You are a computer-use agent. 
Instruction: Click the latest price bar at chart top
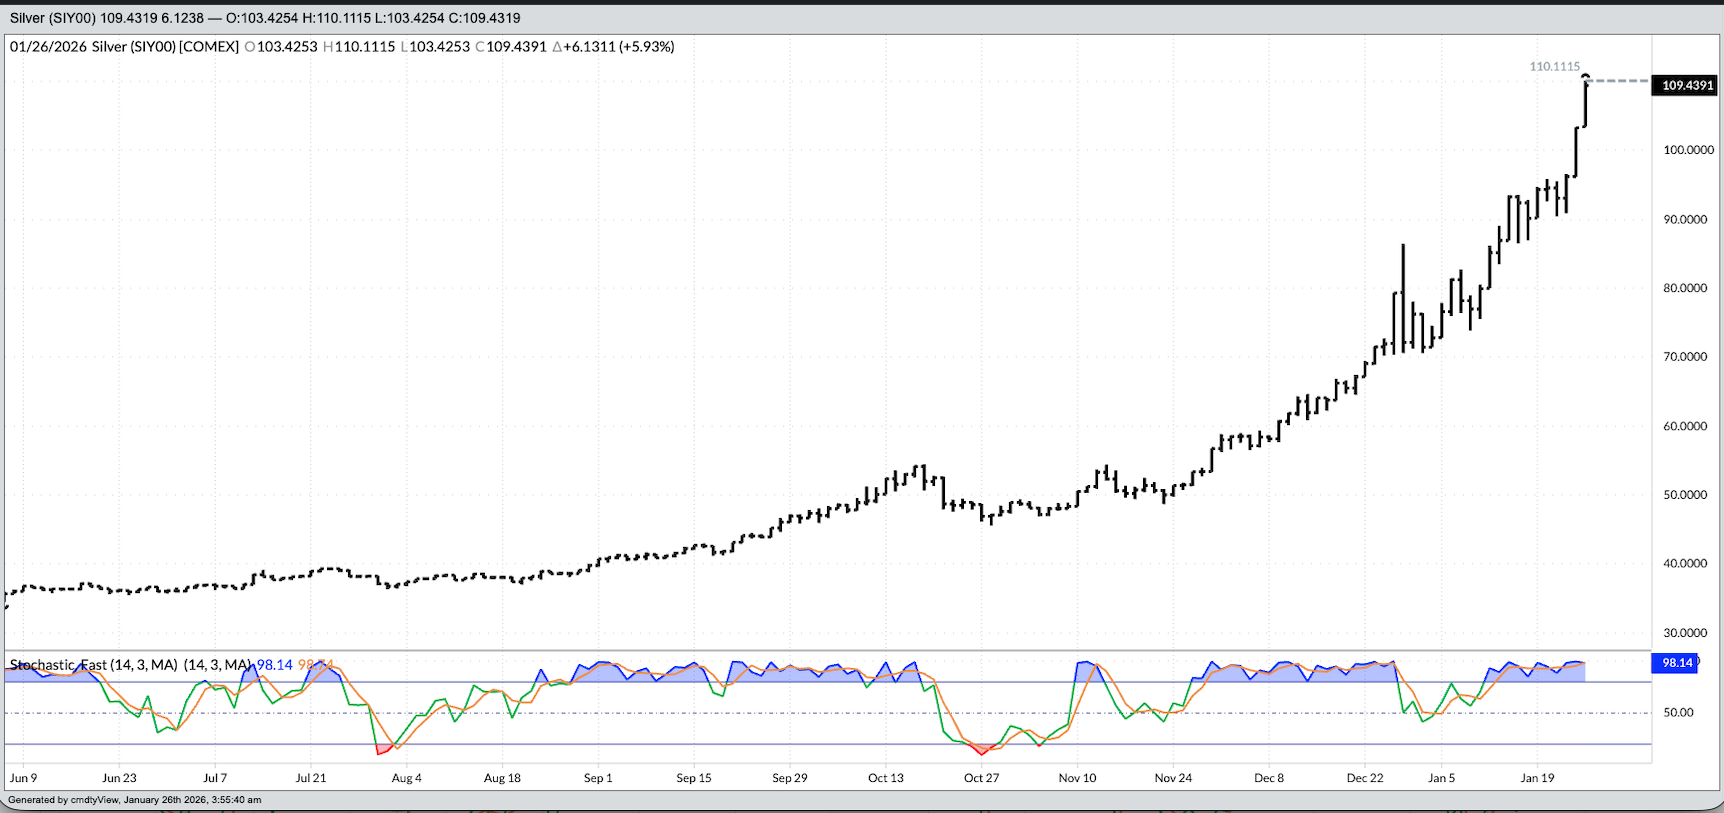coord(1585,102)
